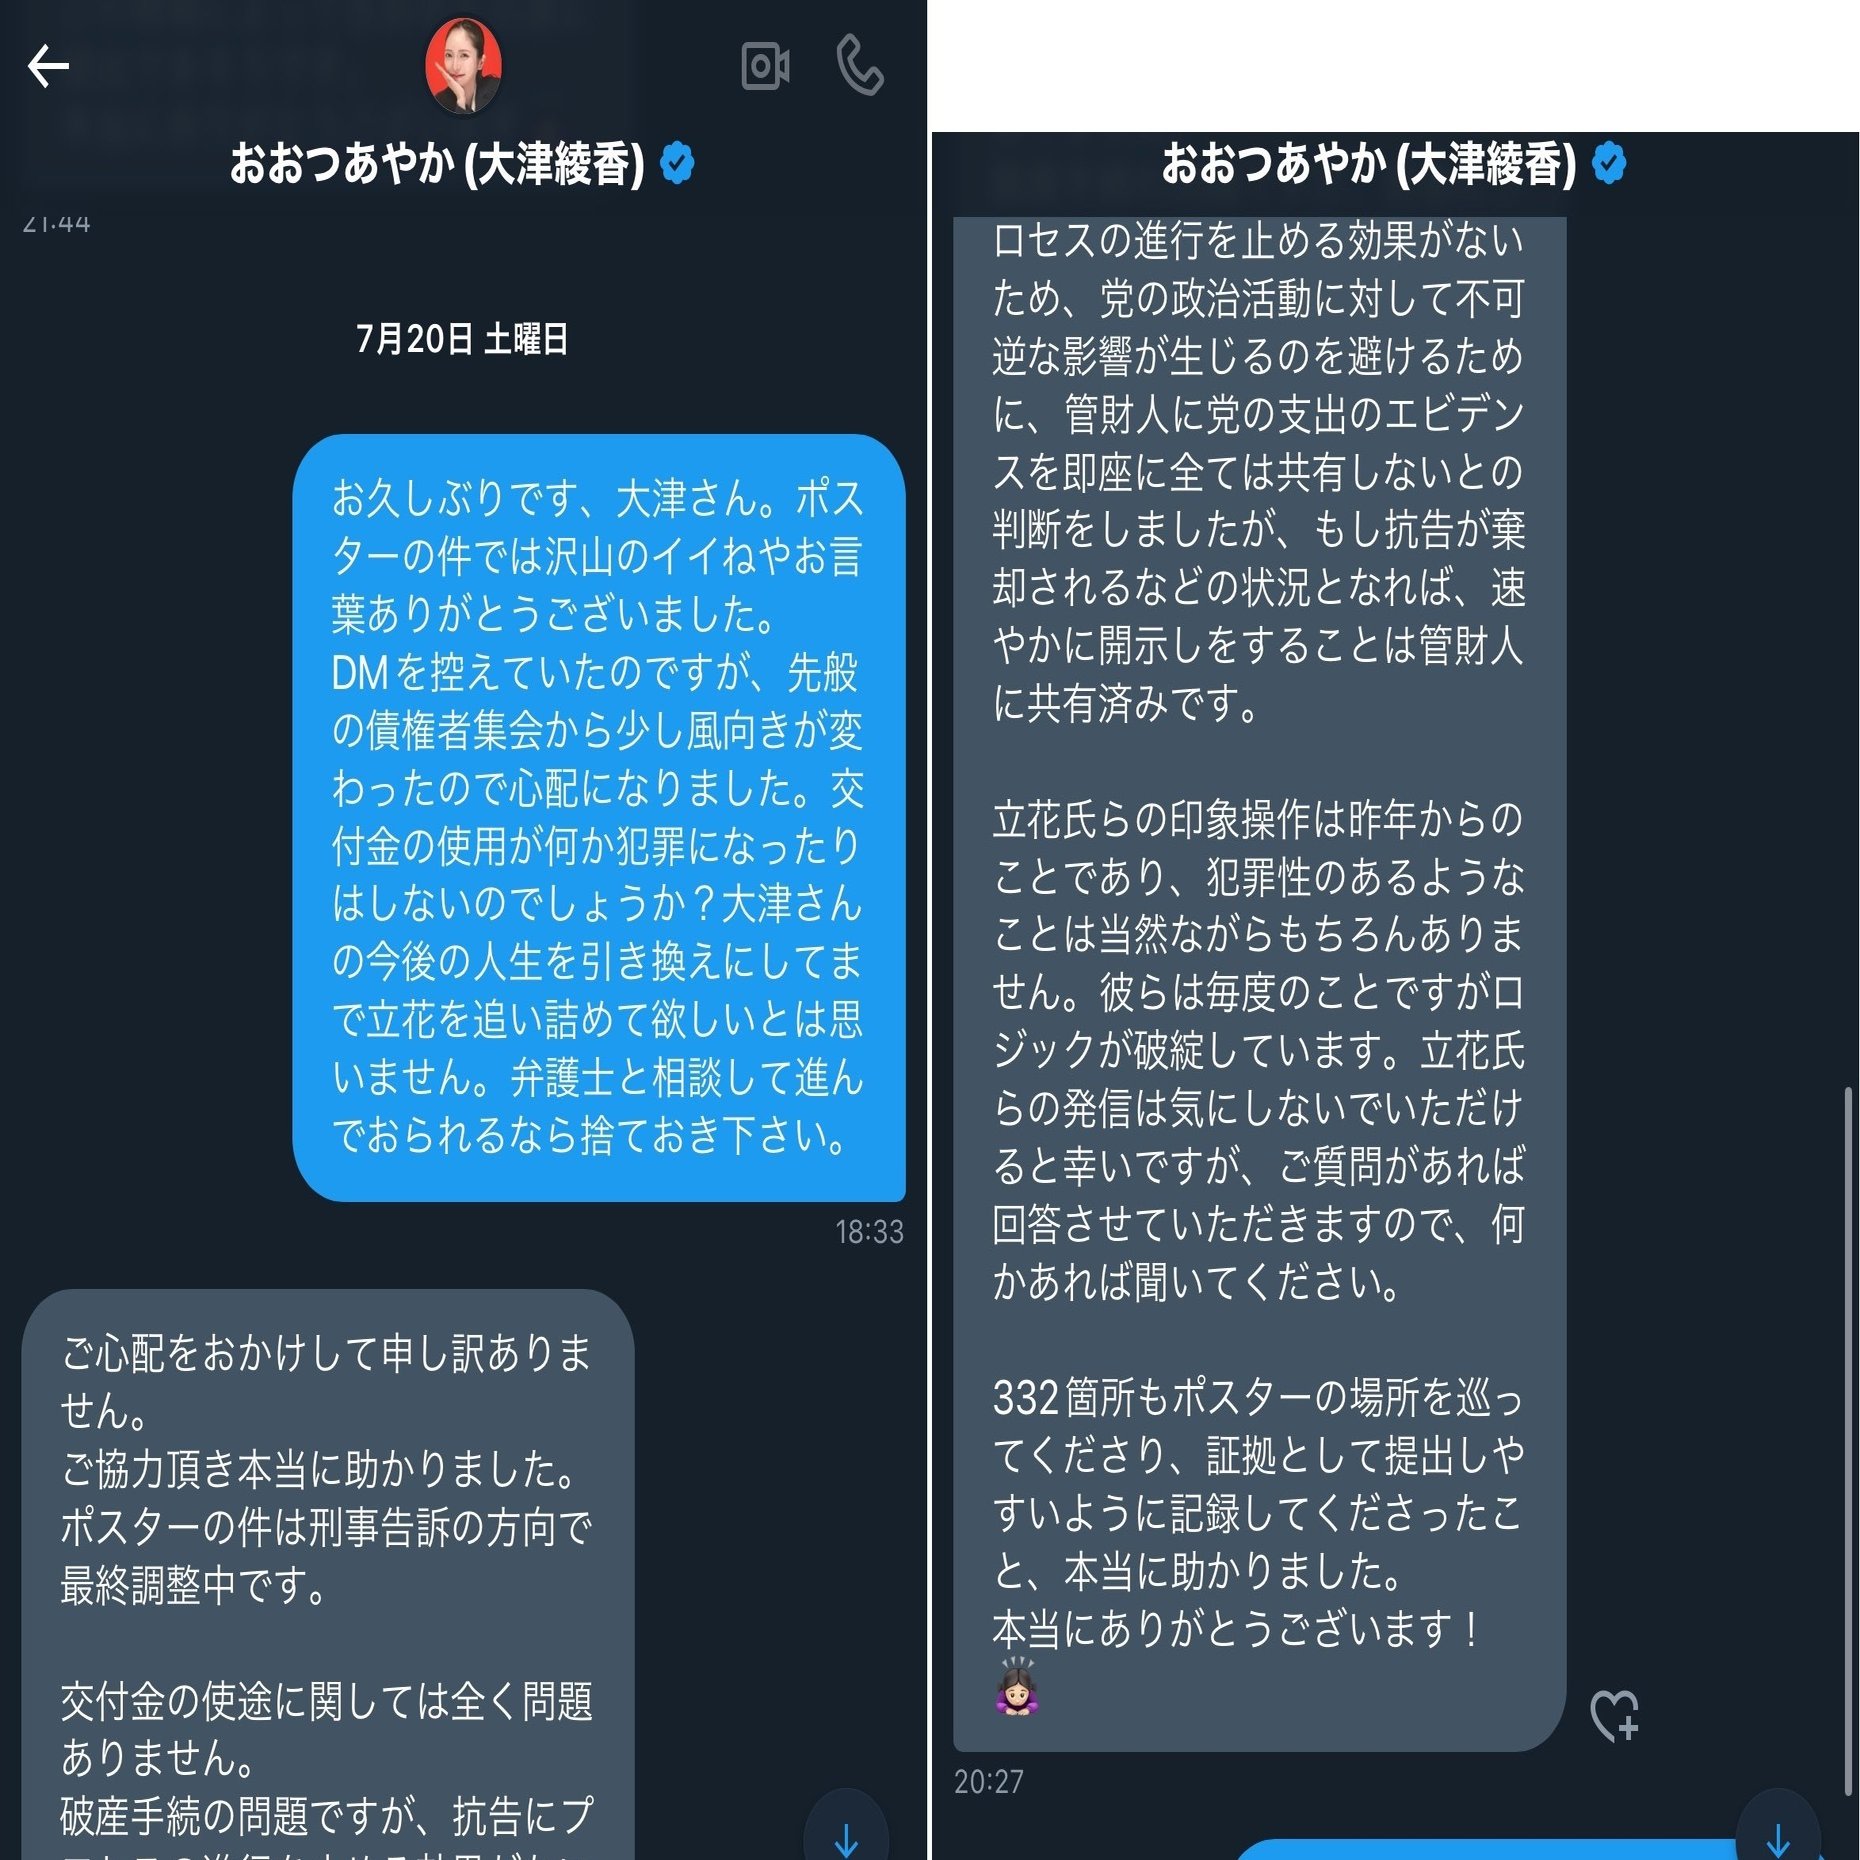Viewport: 1860px width, 1860px height.
Task: Select the blue message starting お久しぶりです
Action: point(599,817)
